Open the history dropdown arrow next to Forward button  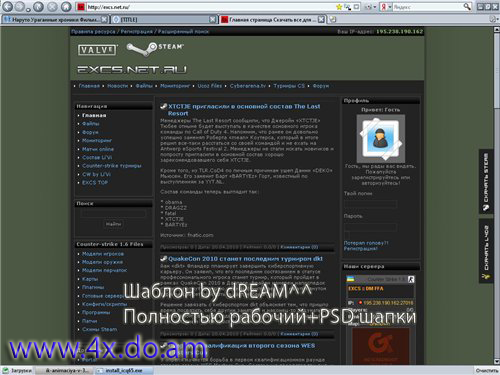(x=29, y=8)
